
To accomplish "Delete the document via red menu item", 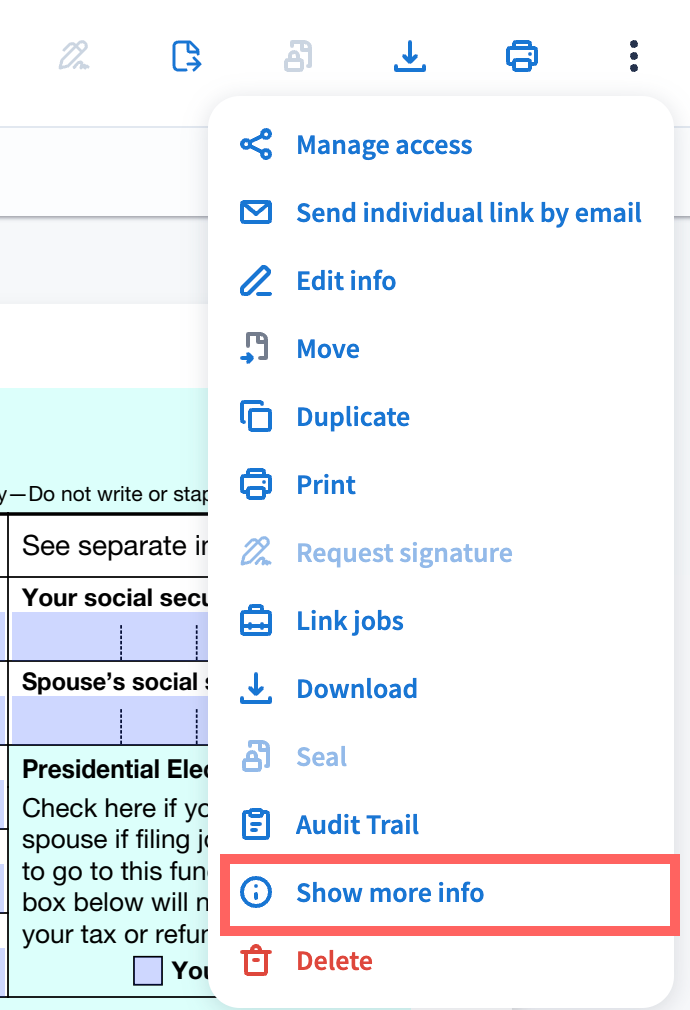I will coord(334,961).
